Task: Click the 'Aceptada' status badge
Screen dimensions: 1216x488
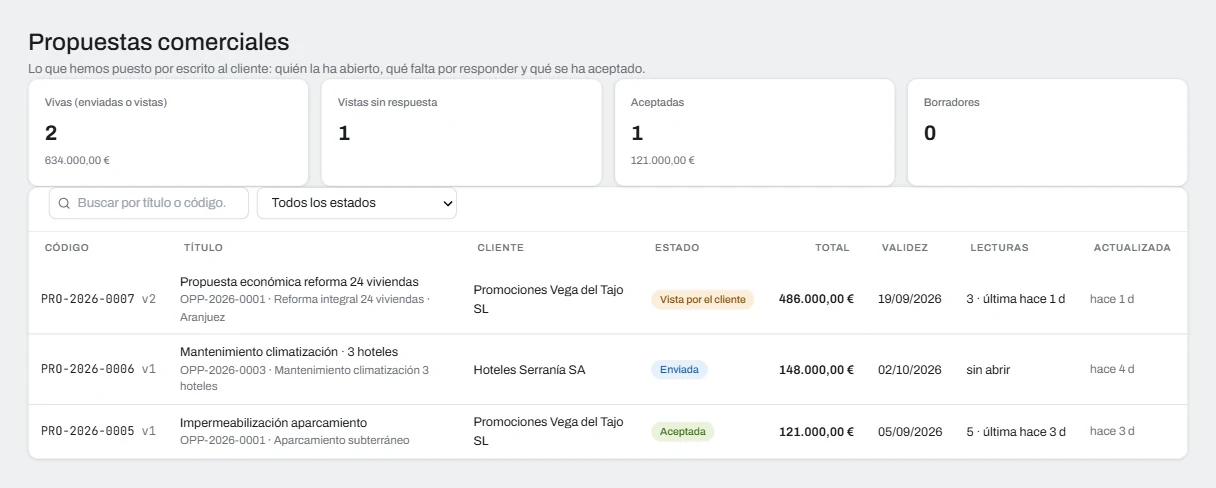Action: coord(682,432)
